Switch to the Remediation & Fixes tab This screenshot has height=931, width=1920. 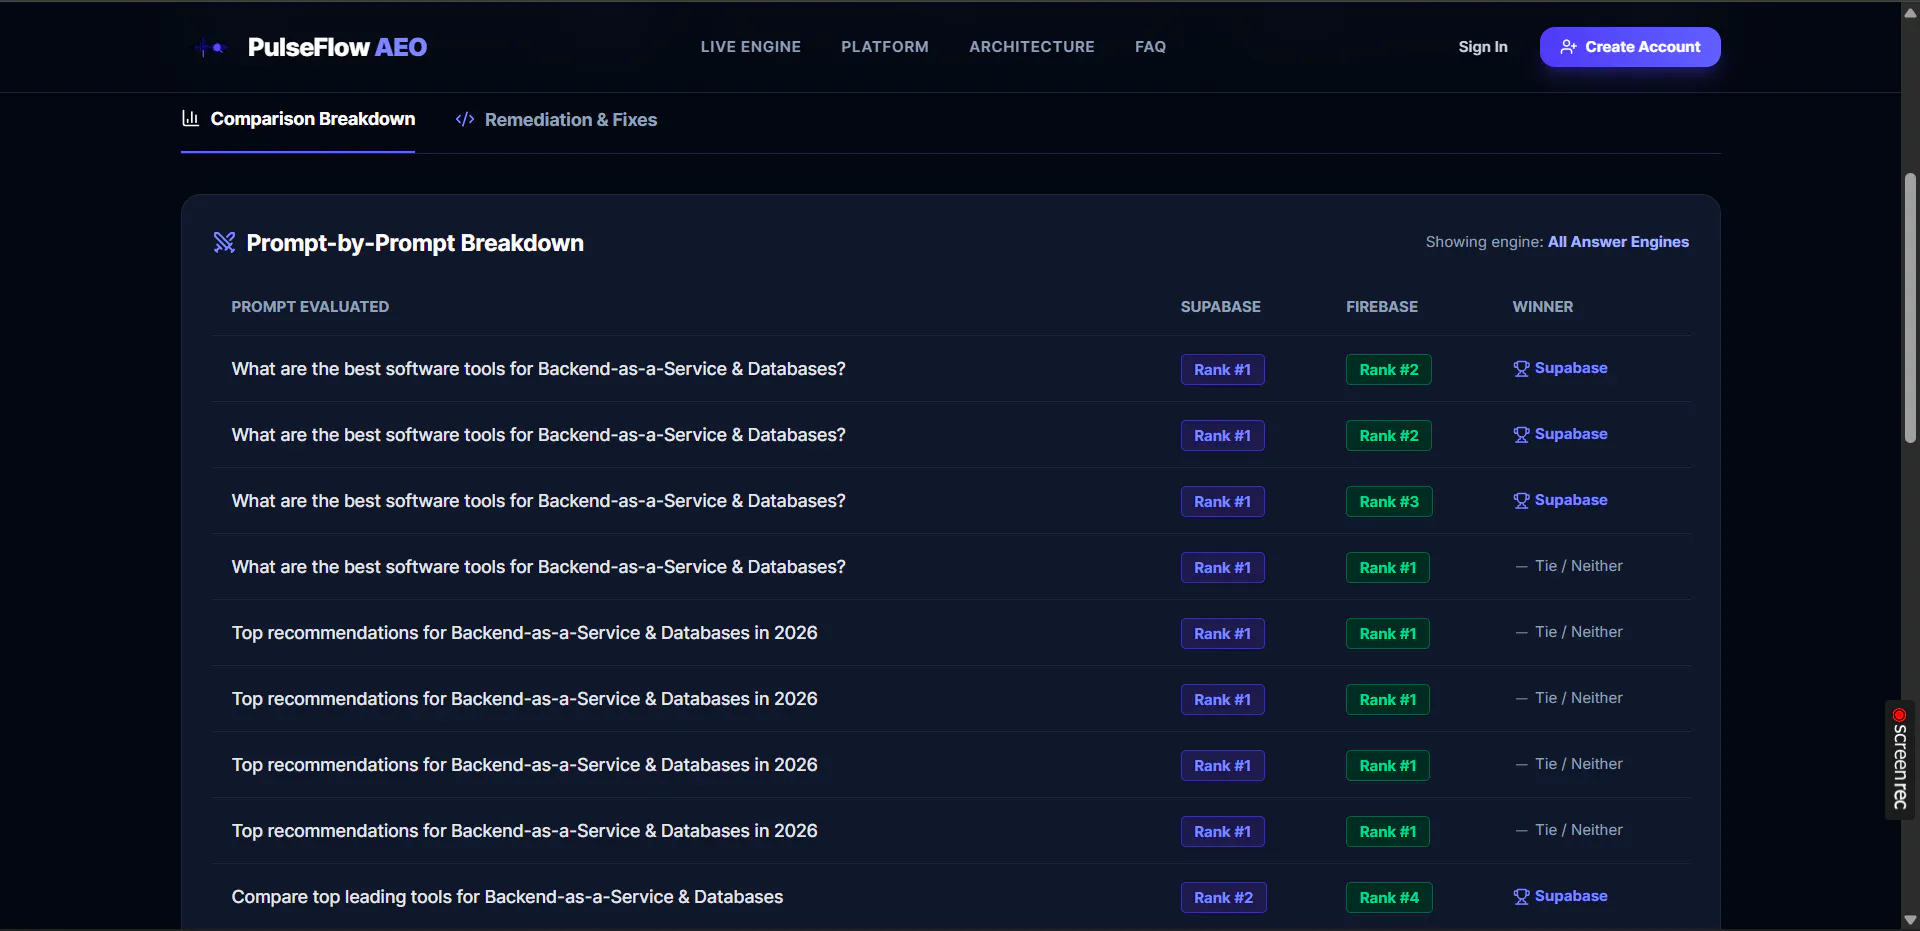[x=556, y=120]
